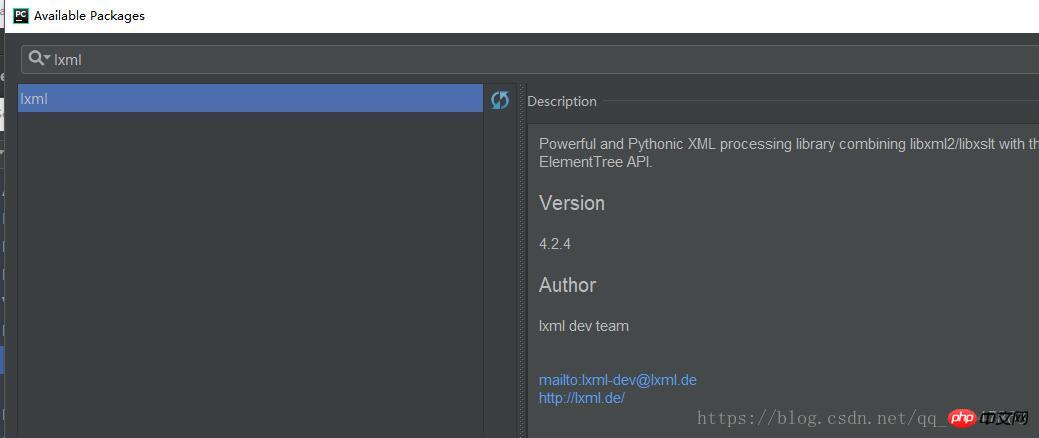Screen dimensions: 1039x438
Task: Click the 4.2.4 version number
Action: click(x=555, y=244)
